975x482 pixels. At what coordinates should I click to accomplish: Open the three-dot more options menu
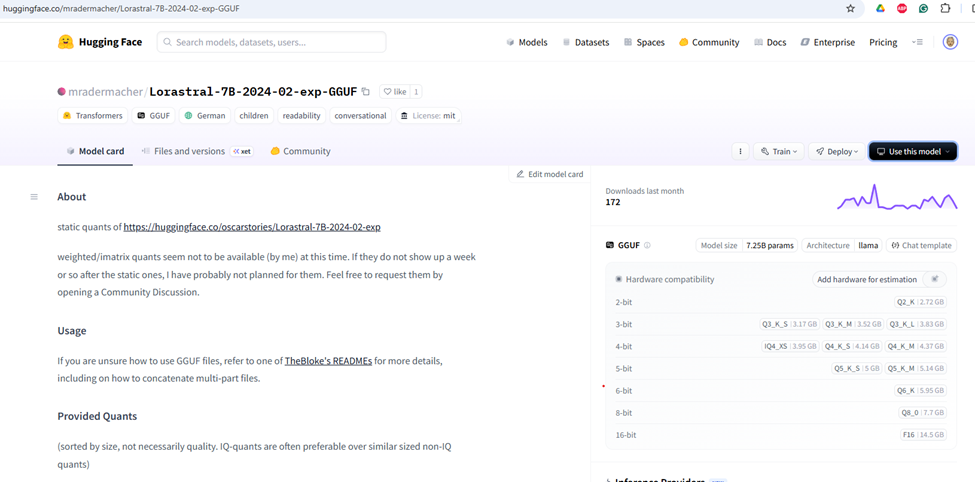[x=740, y=152]
